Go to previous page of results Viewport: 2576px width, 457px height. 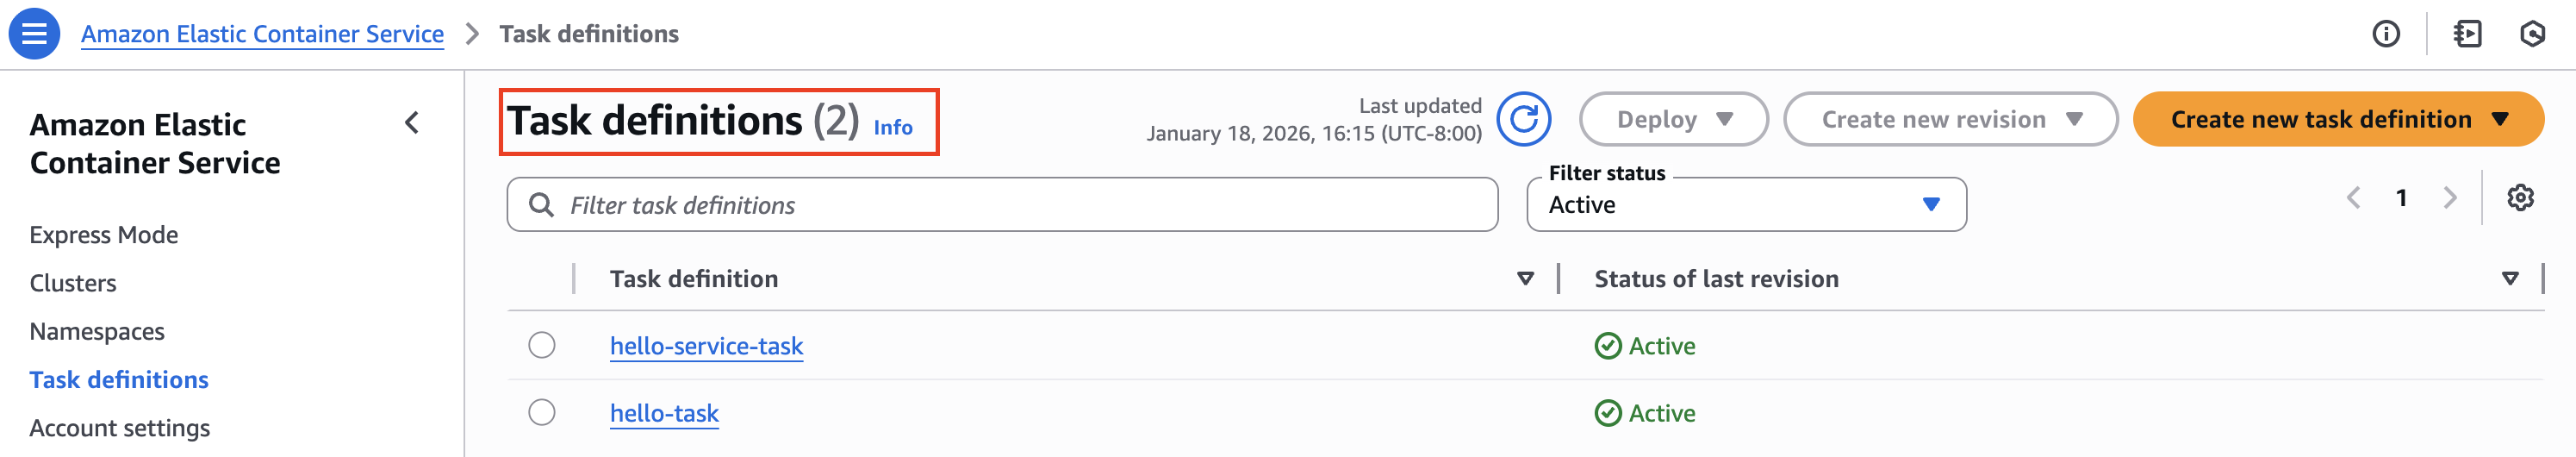pyautogui.click(x=2353, y=198)
